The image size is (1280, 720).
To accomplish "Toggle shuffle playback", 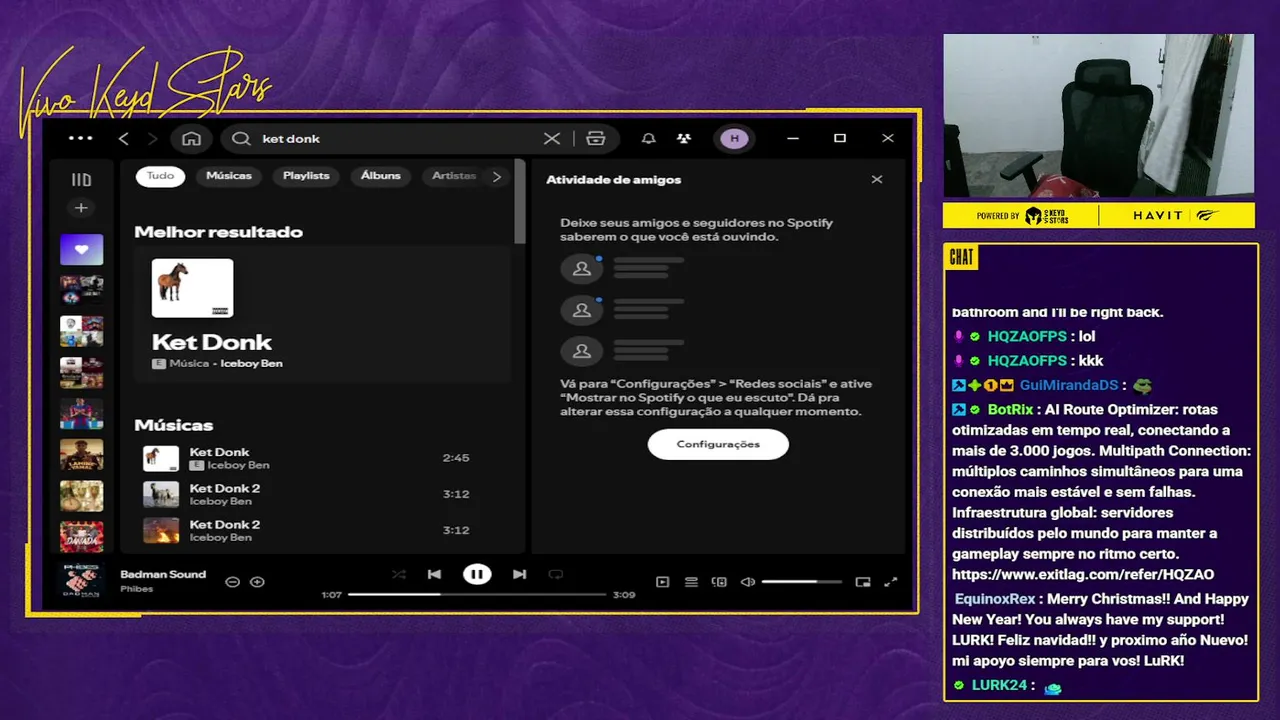I will [x=399, y=574].
